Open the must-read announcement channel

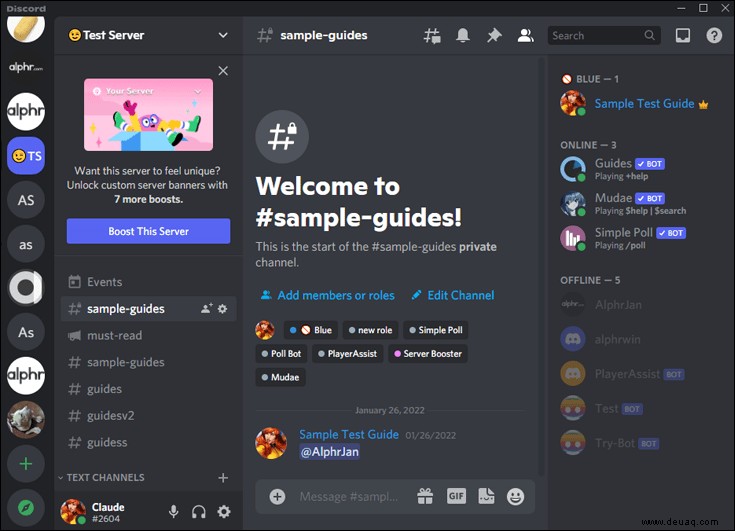148,336
